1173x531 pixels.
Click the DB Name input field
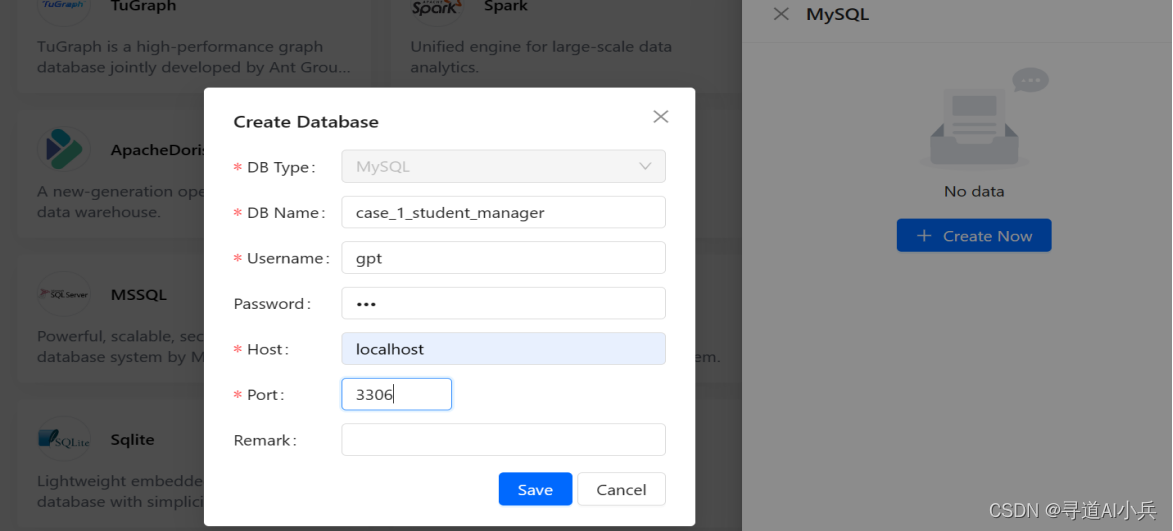[503, 212]
